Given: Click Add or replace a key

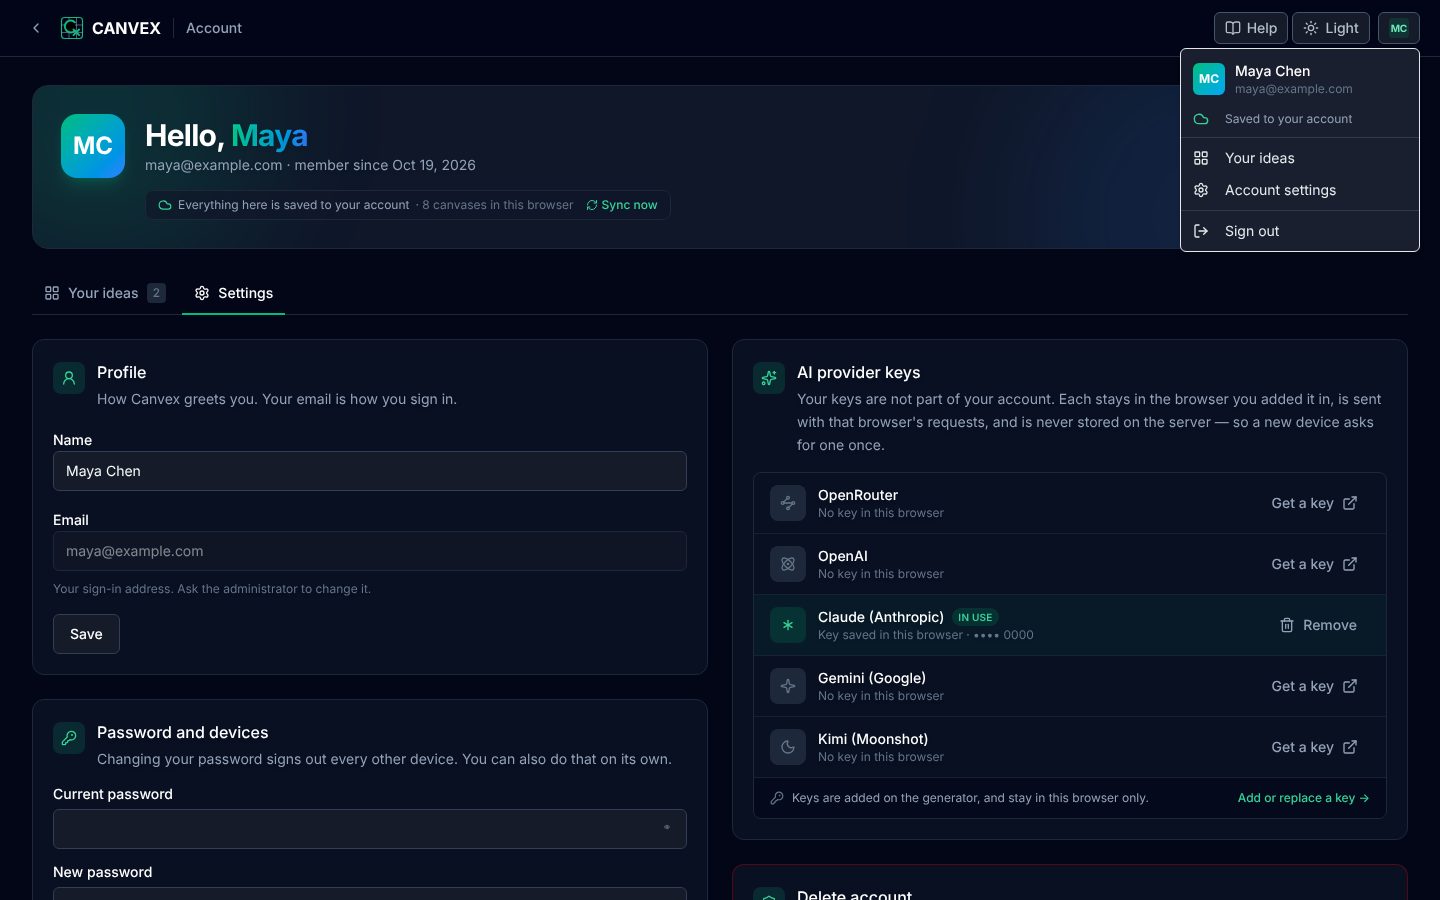Looking at the screenshot, I should (1304, 798).
